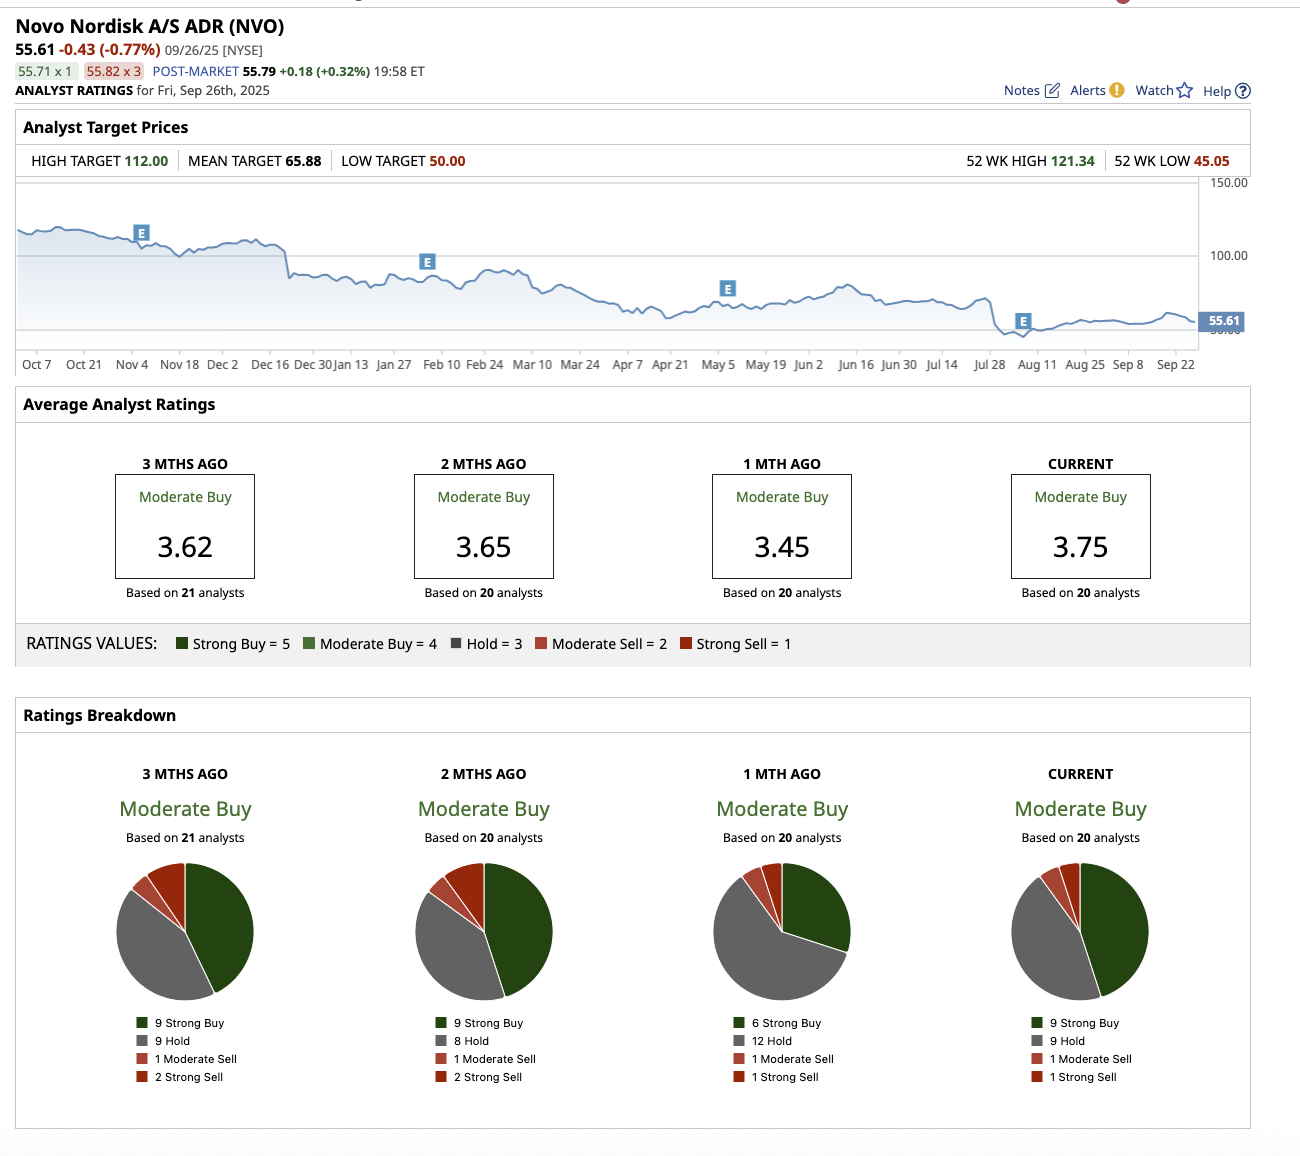Click earnings marker E near Nov 4
Viewport: 1300px width, 1156px height.
pos(142,233)
